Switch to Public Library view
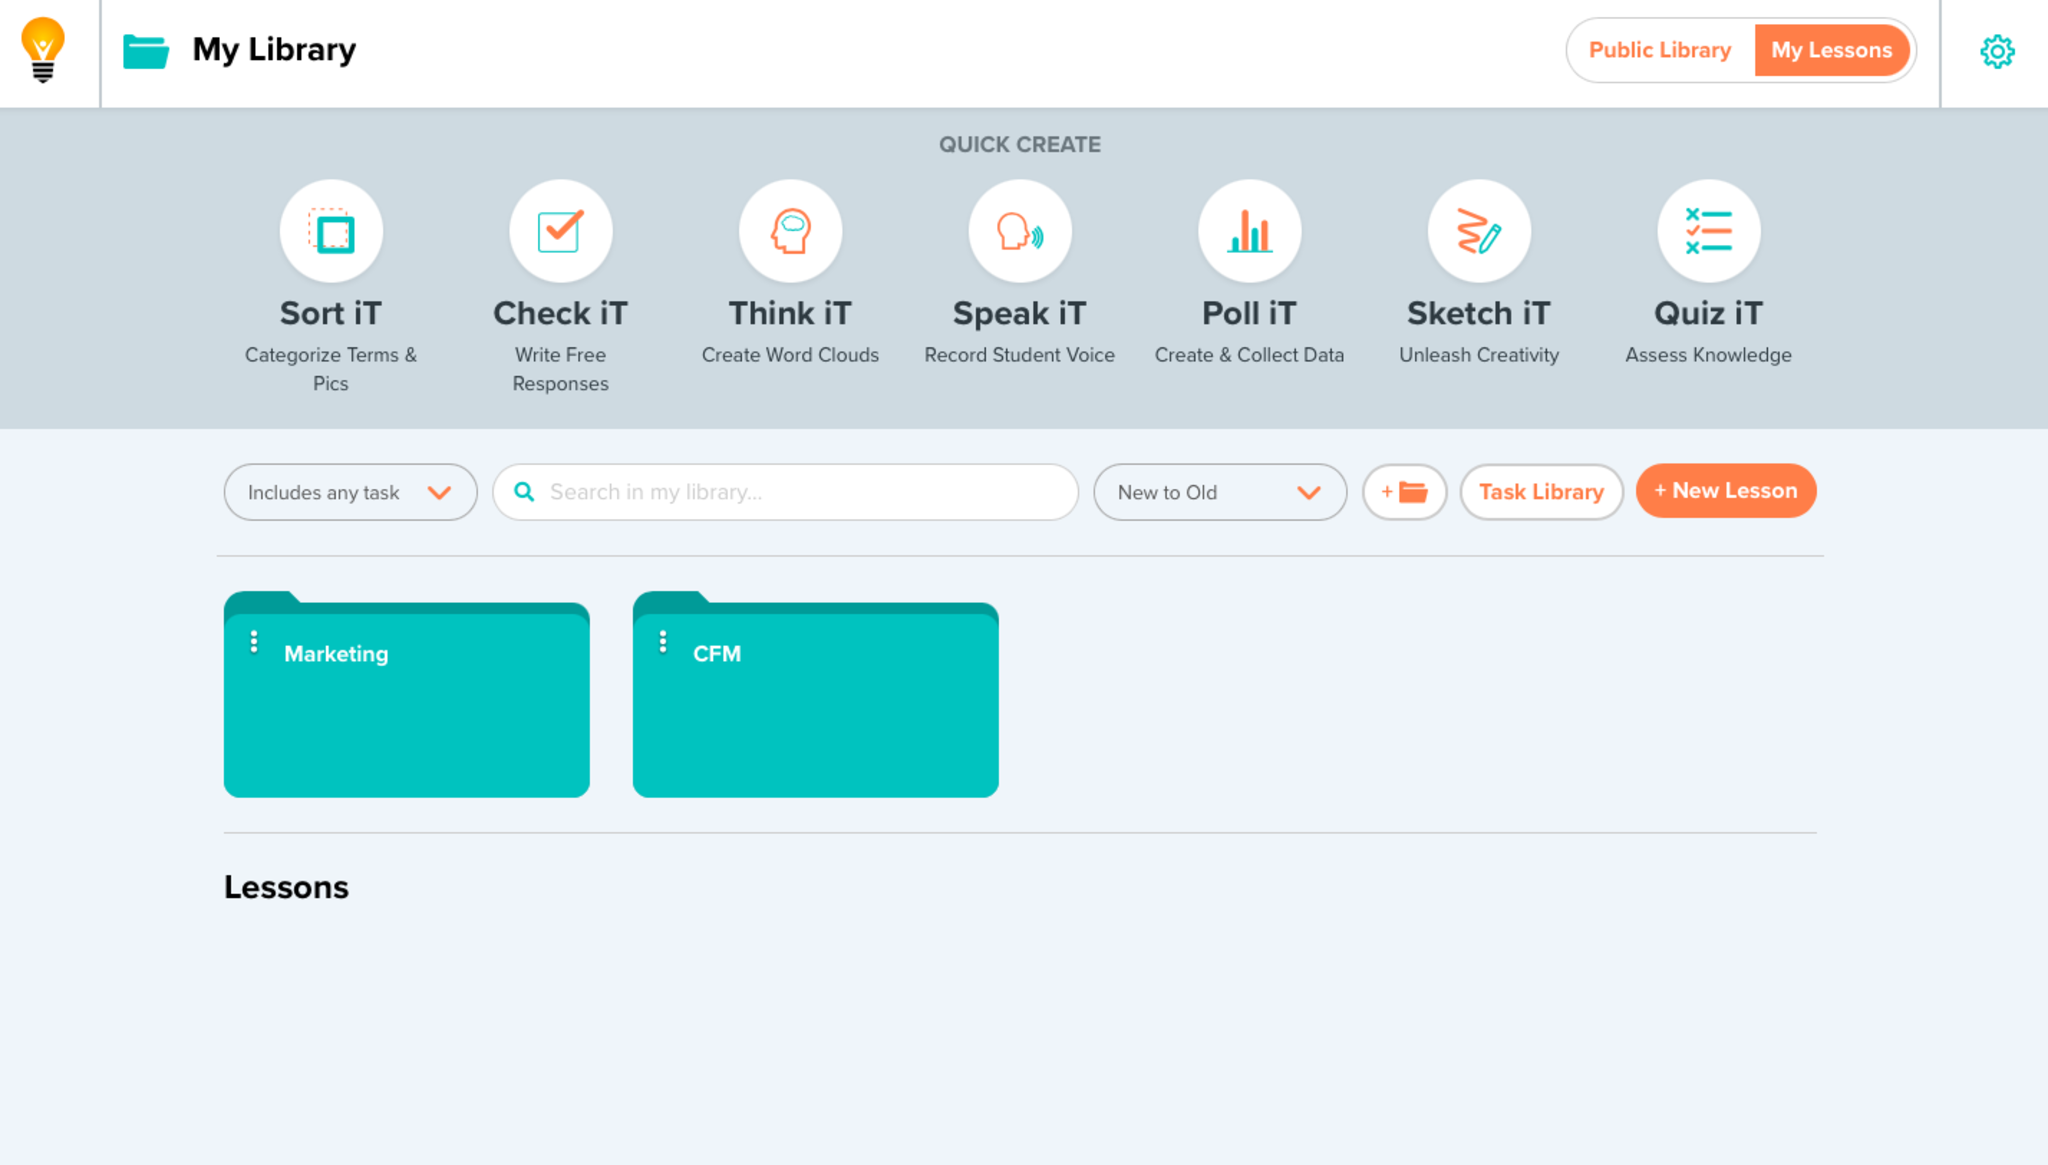Image resolution: width=2048 pixels, height=1165 pixels. coord(1659,50)
